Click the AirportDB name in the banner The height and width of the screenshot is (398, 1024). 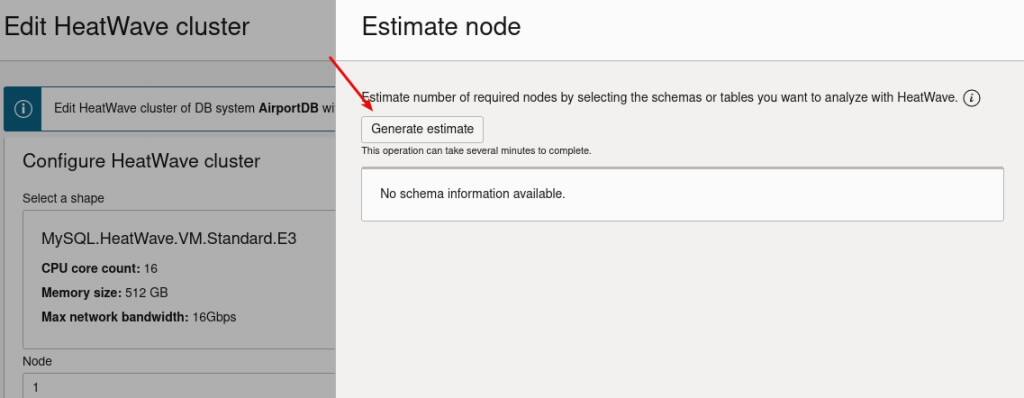[289, 108]
